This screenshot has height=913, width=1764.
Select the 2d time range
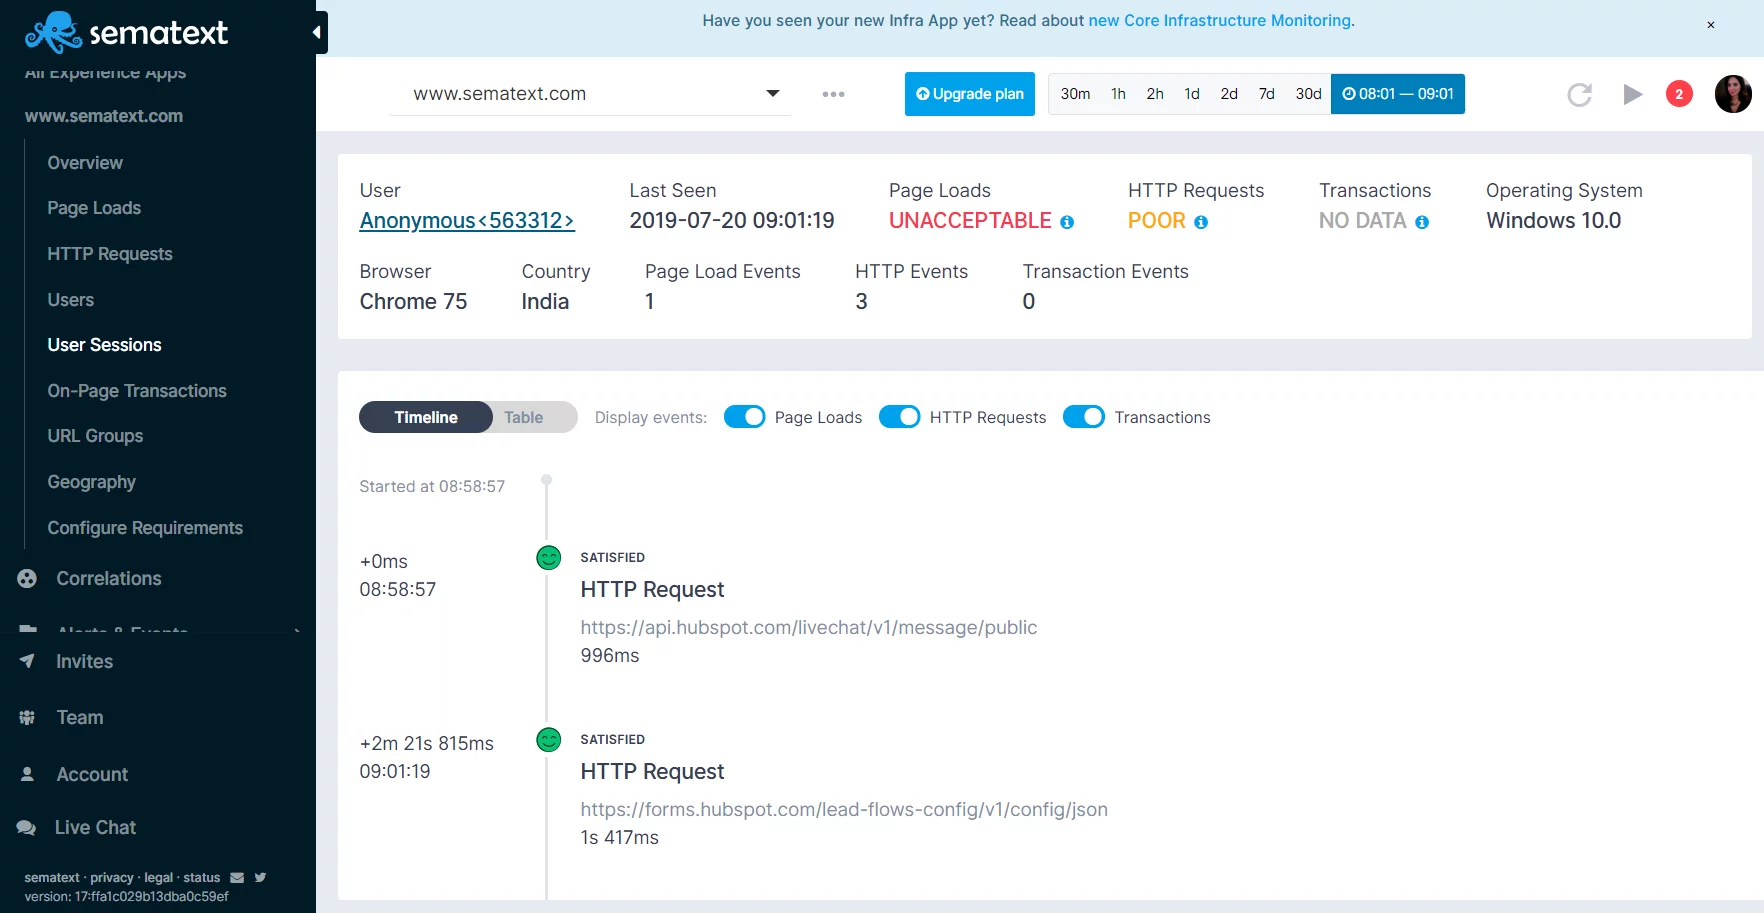pyautogui.click(x=1229, y=94)
